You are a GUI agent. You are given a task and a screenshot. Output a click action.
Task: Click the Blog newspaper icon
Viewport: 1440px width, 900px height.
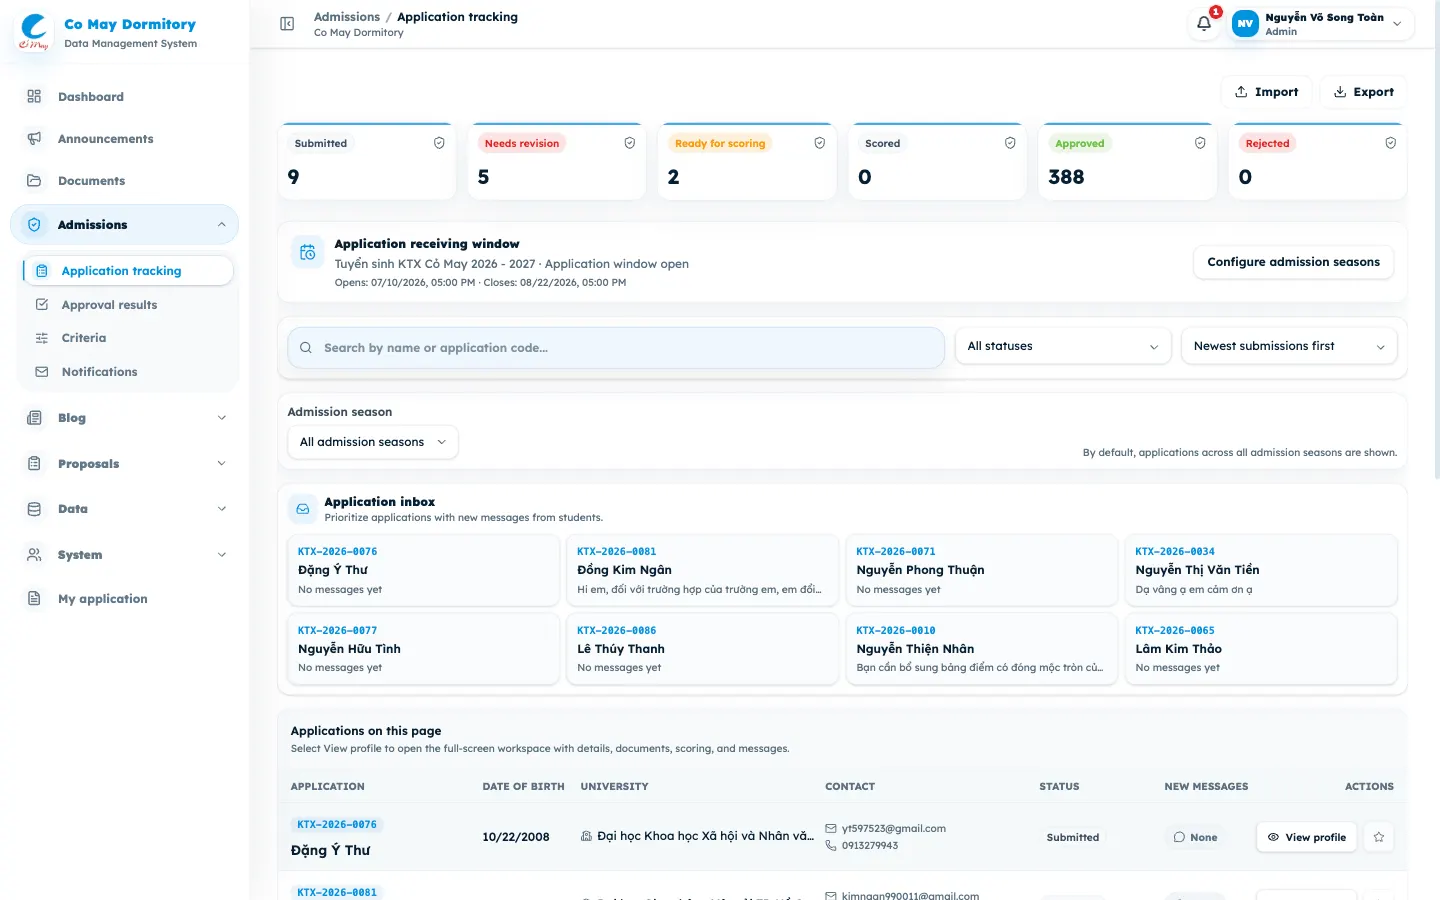tap(34, 418)
